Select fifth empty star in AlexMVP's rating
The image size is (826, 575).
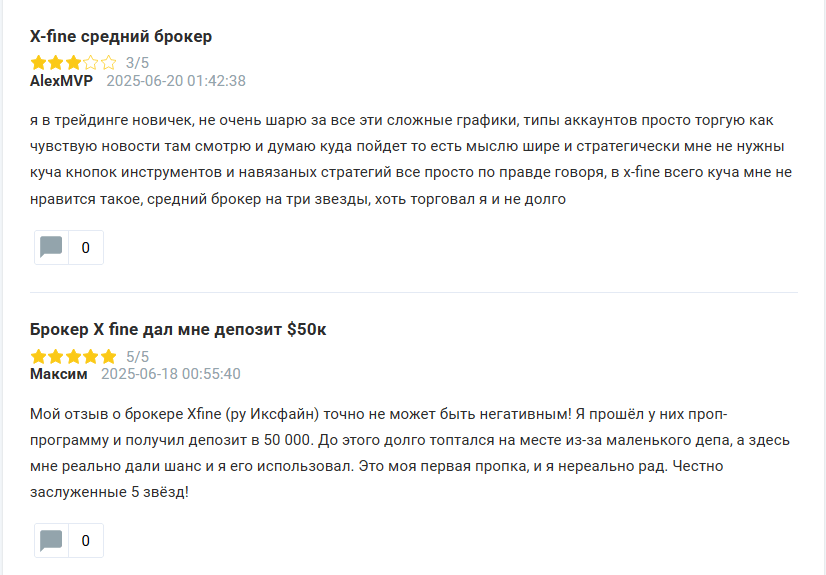[x=108, y=63]
